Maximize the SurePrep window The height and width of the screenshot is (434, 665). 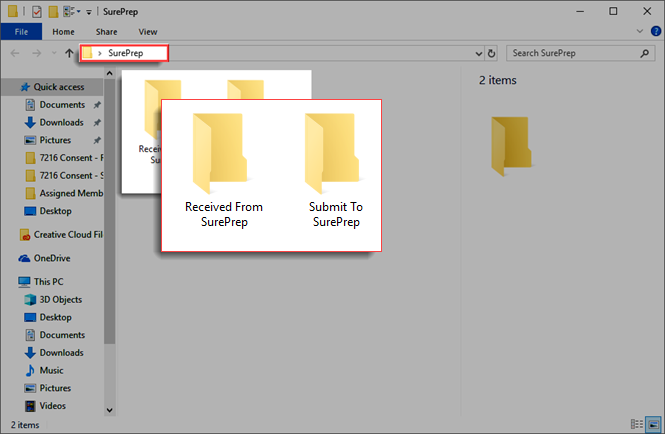(613, 11)
